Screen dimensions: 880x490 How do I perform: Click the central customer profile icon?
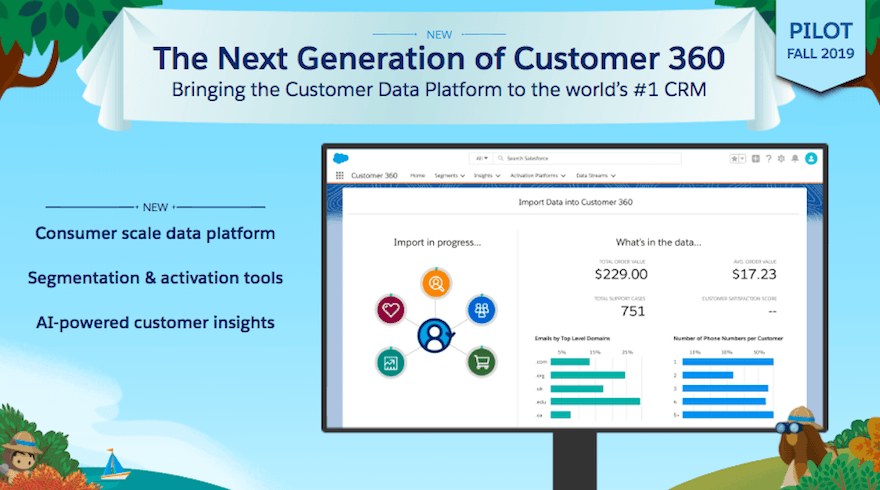[436, 335]
